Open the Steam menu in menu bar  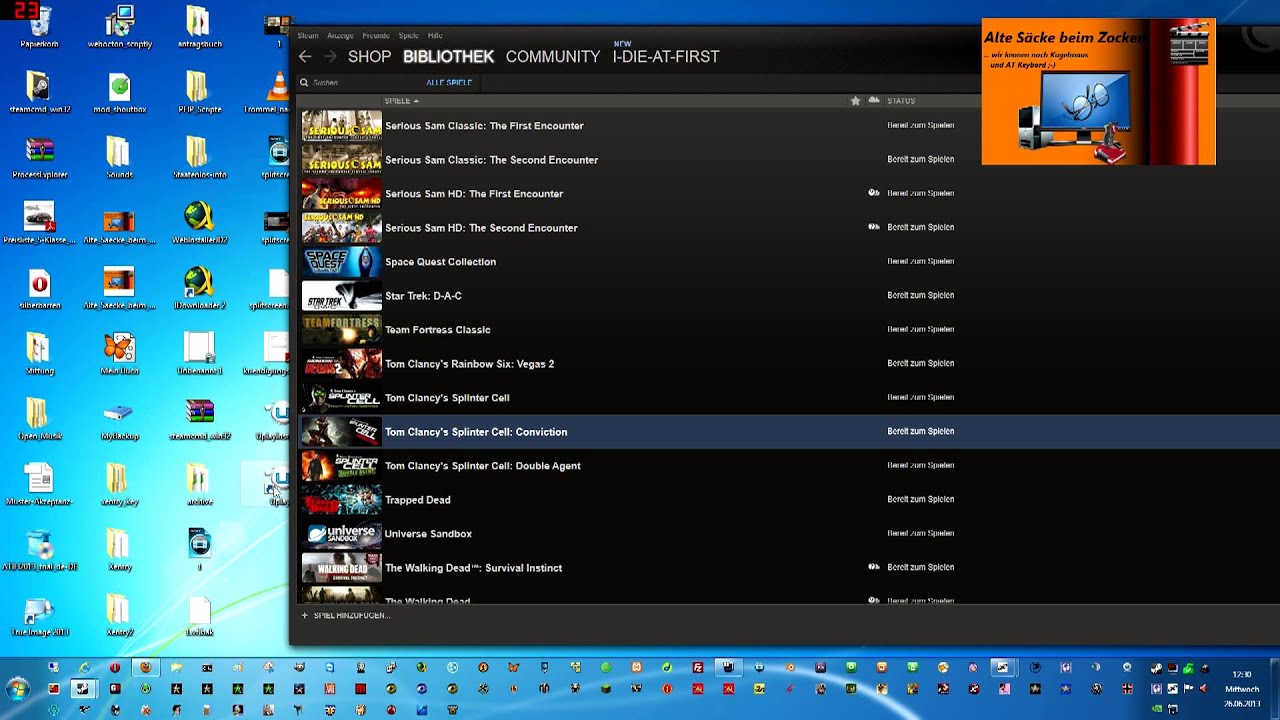[308, 35]
